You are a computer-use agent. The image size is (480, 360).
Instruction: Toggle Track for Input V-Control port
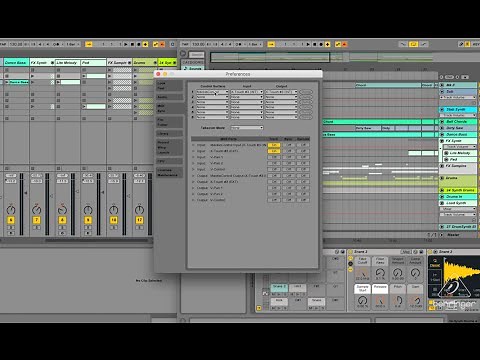274,169
